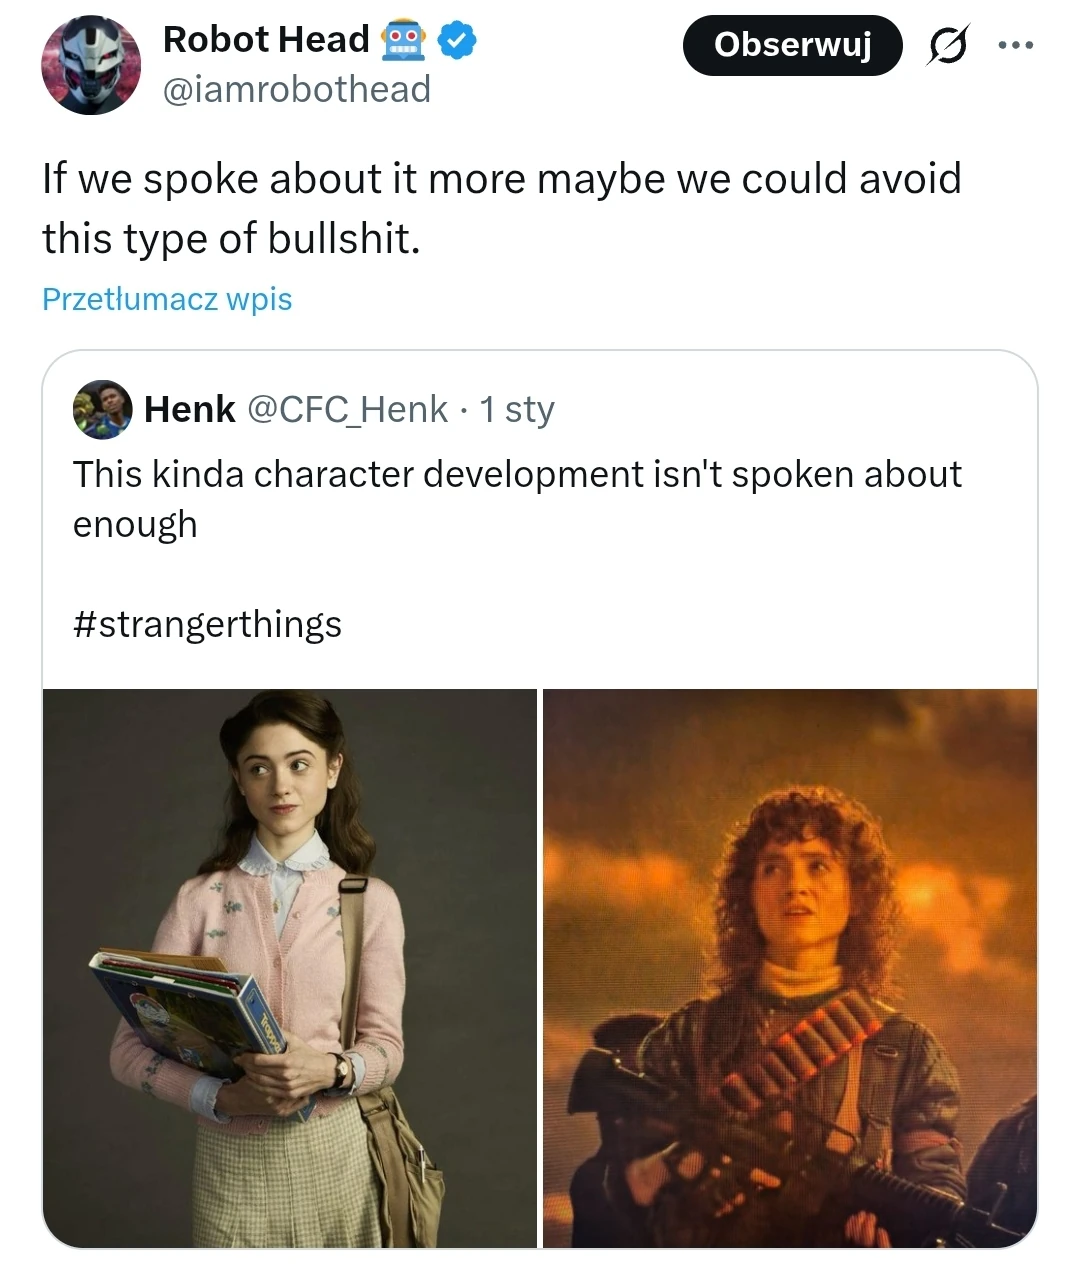
Task: Click the blue verified badge
Action: coord(456,41)
